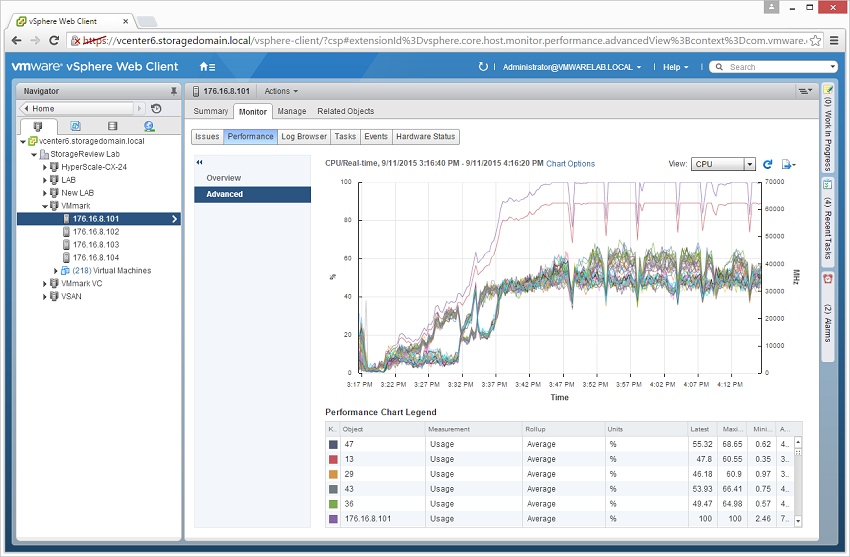Viewport: 850px width, 557px height.
Task: Open Alarms sidebar icon
Action: [x=828, y=278]
